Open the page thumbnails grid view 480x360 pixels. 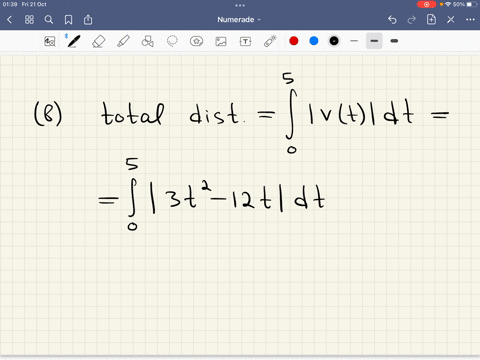click(x=29, y=20)
